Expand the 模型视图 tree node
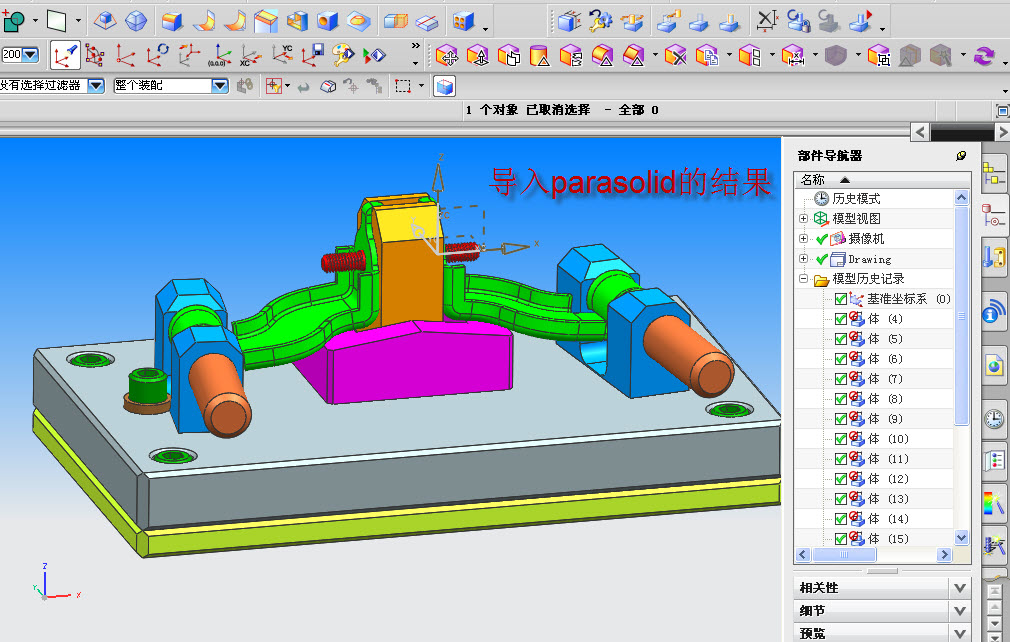This screenshot has width=1010, height=642. [803, 218]
